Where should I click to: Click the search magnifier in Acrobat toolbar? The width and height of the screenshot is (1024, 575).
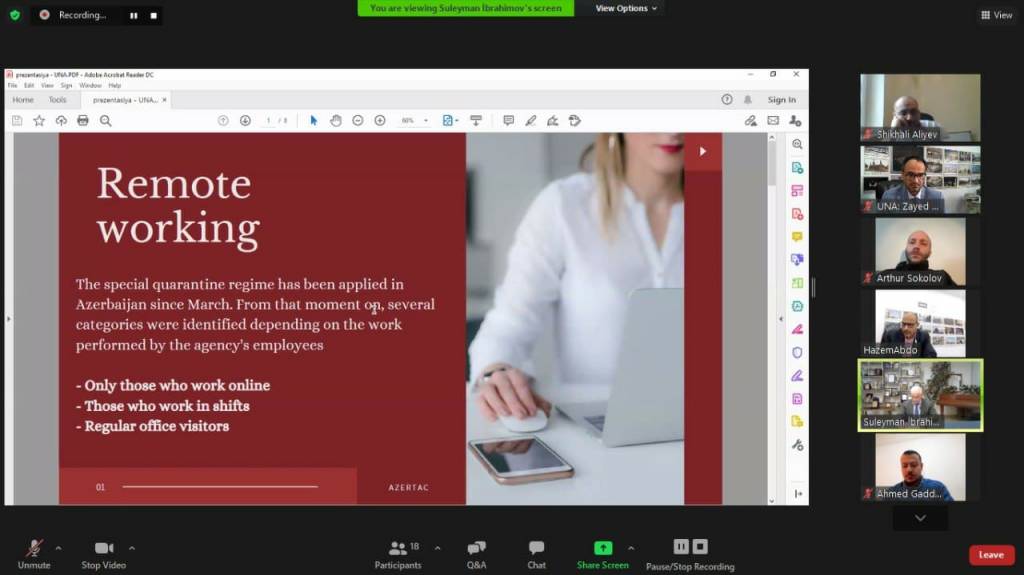pos(105,120)
